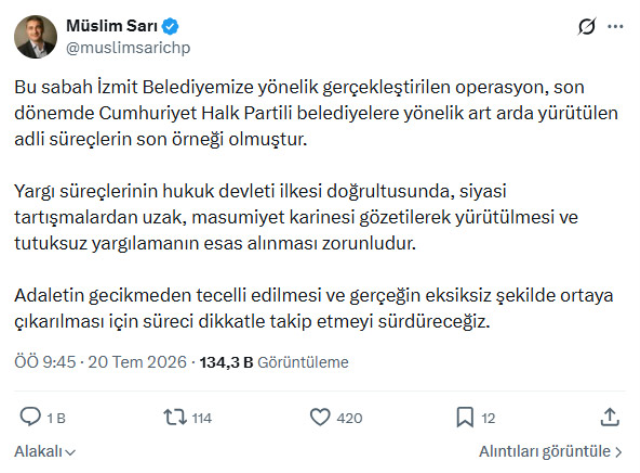This screenshot has height=473, width=640.
Task: Click the 1 B replies count
Action: pos(56,418)
